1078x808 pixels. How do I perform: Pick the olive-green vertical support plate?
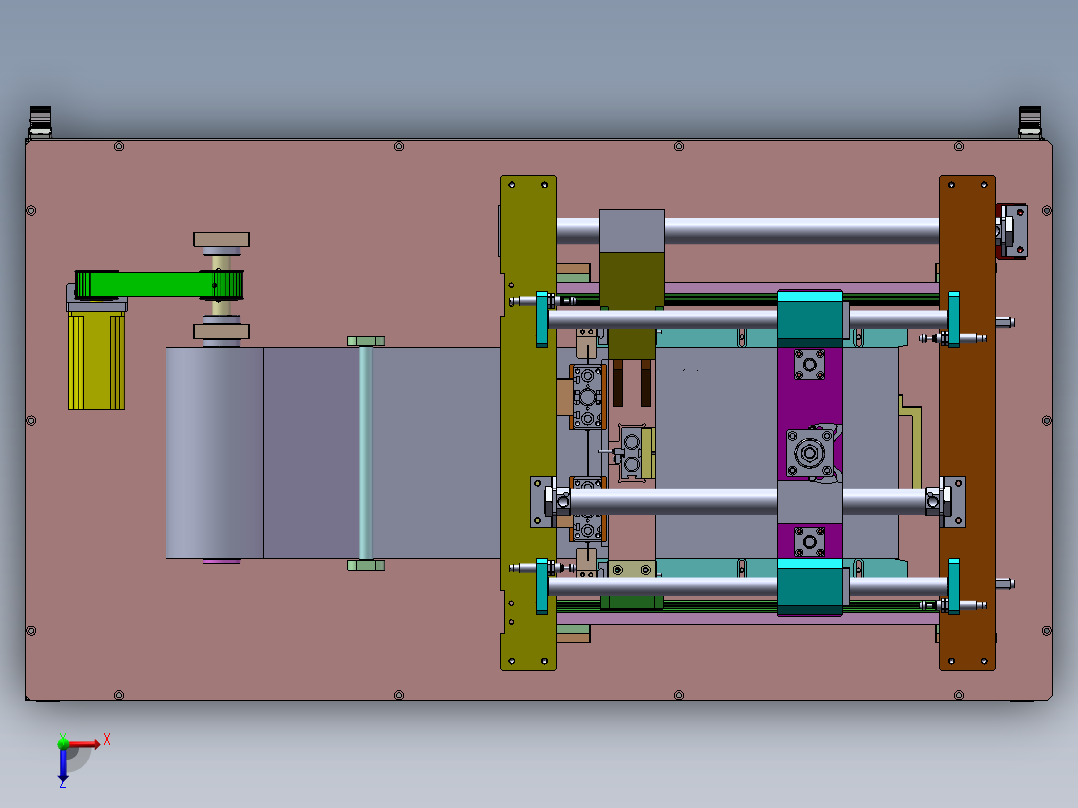(x=527, y=422)
